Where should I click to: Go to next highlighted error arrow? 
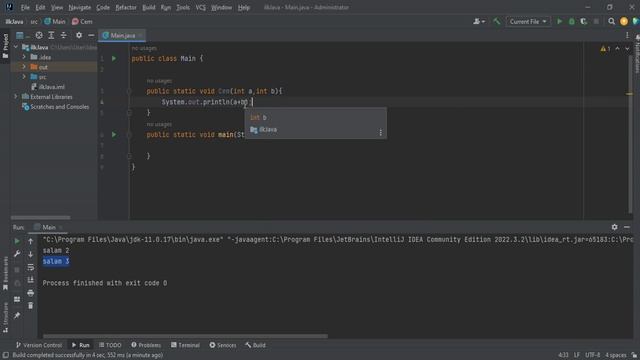pyautogui.click(x=627, y=49)
